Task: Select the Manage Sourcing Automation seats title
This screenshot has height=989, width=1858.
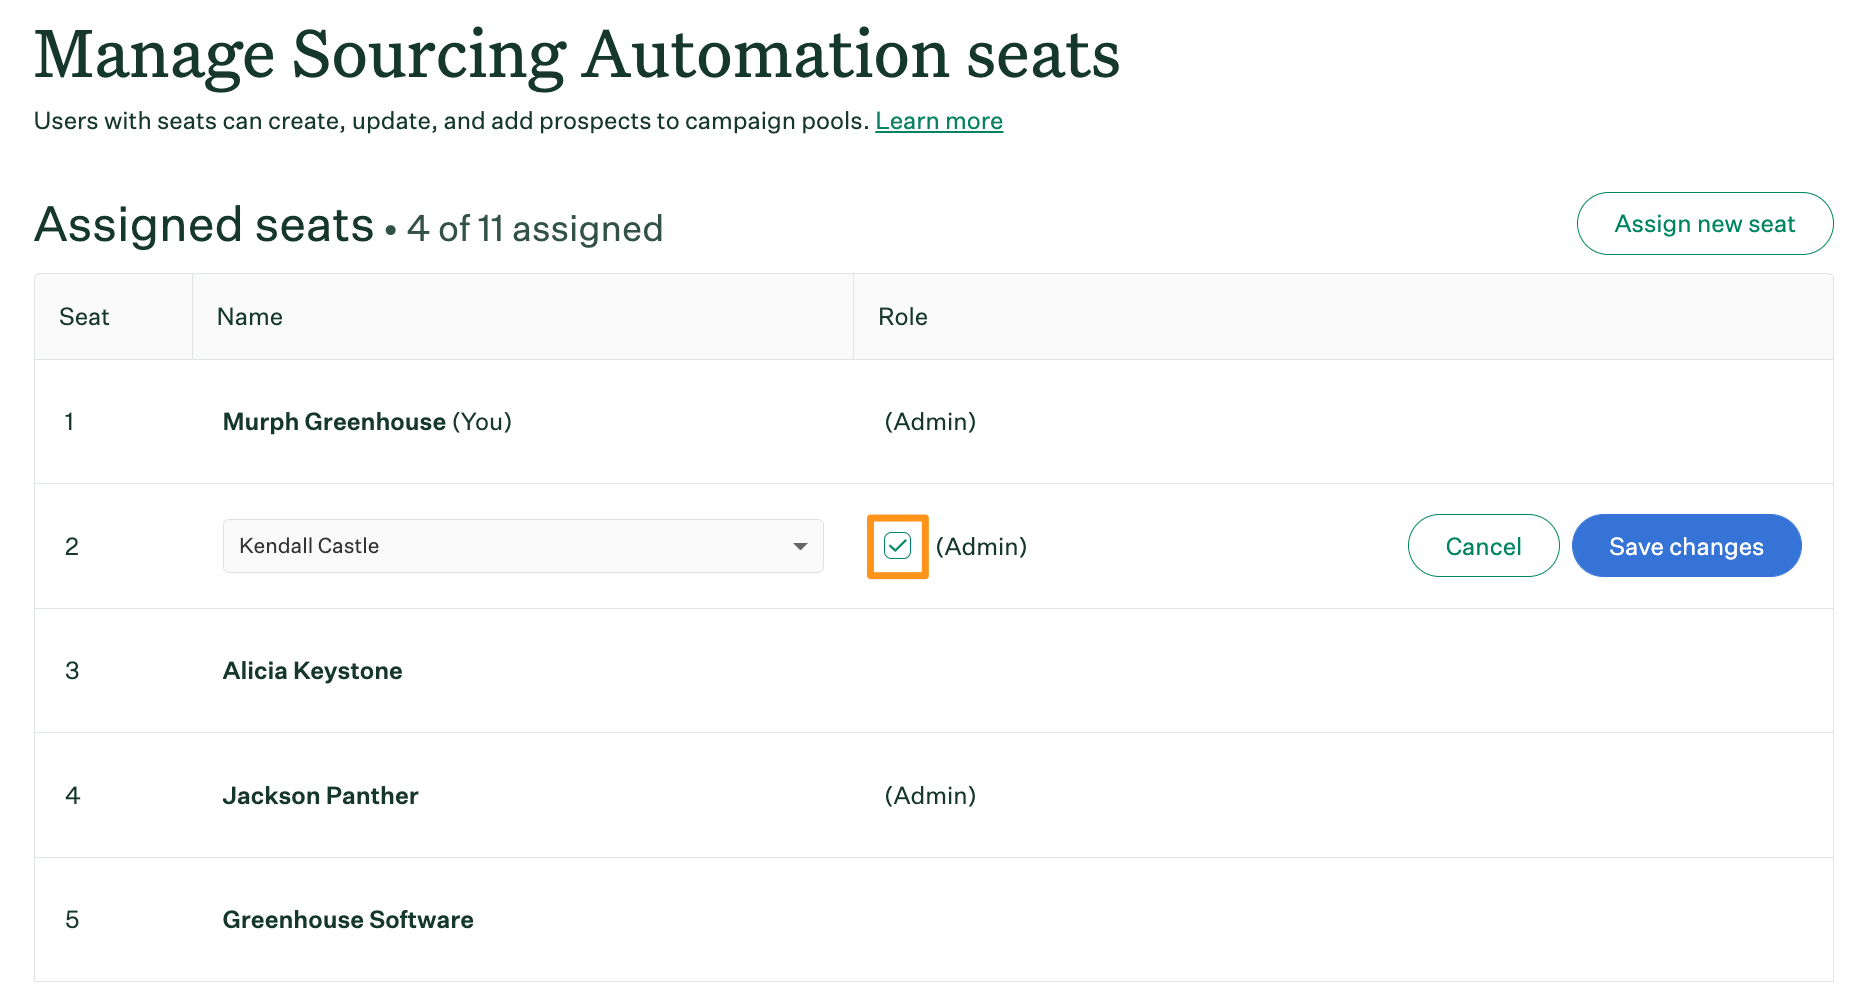Action: point(576,54)
